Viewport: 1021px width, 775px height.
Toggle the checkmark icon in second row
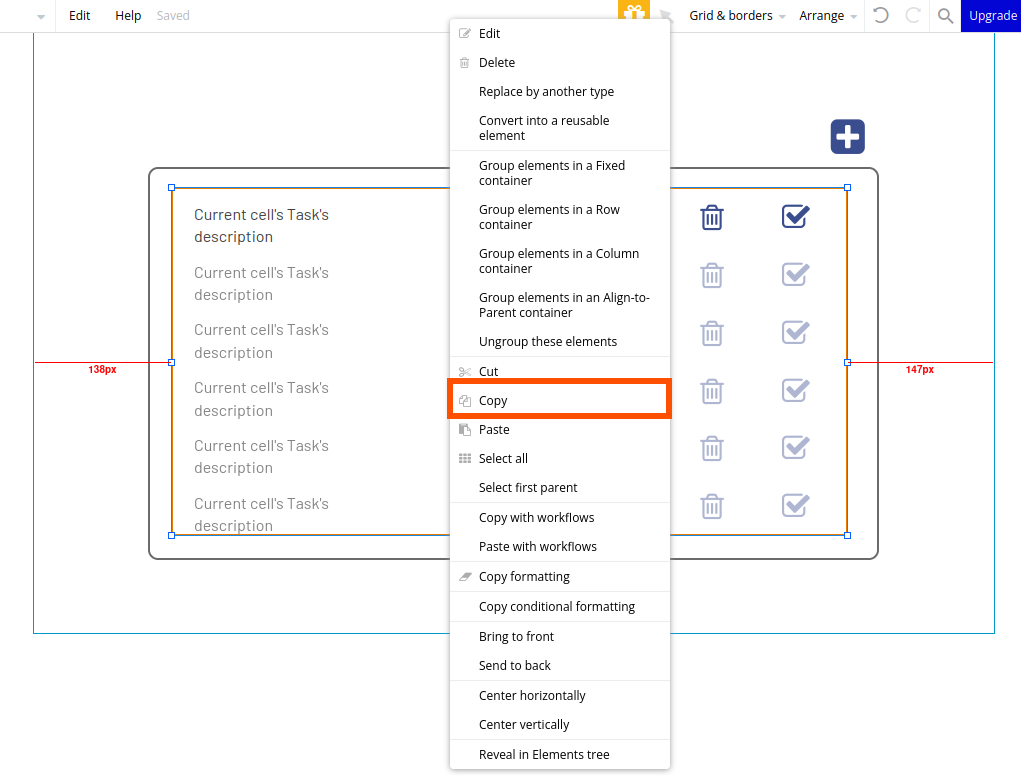click(x=795, y=274)
